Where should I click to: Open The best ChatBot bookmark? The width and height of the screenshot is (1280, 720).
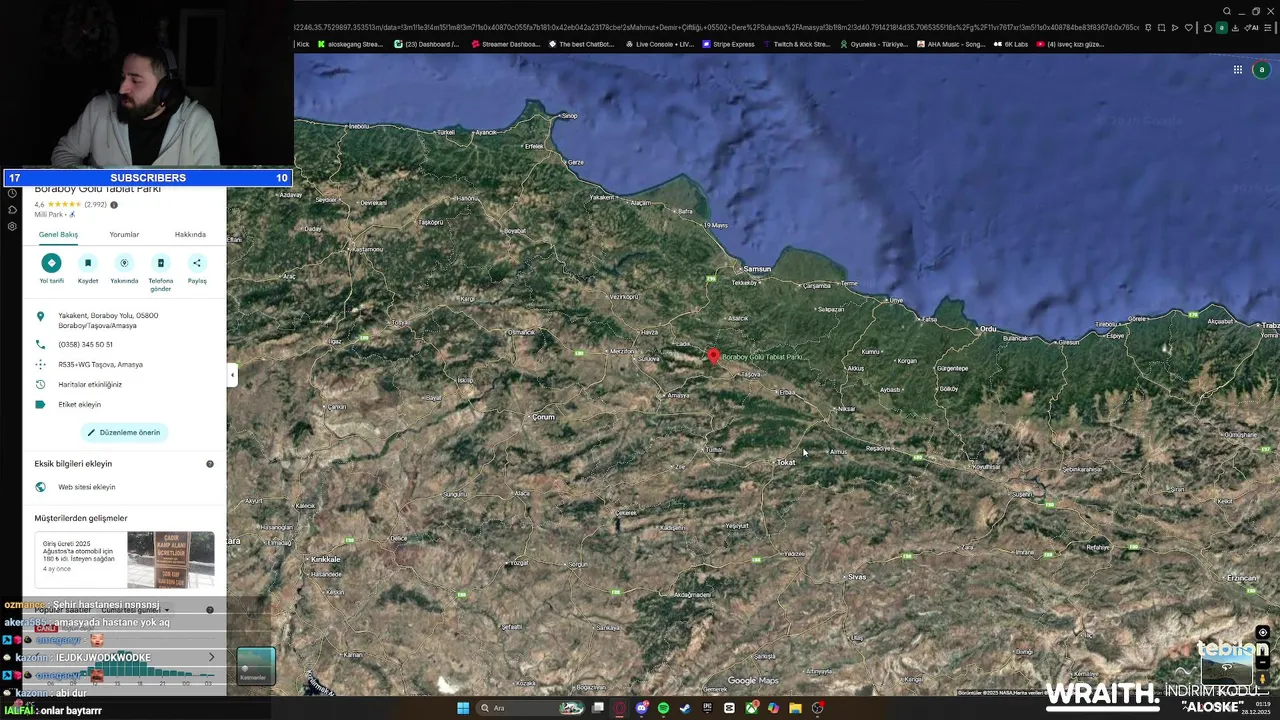(x=583, y=44)
